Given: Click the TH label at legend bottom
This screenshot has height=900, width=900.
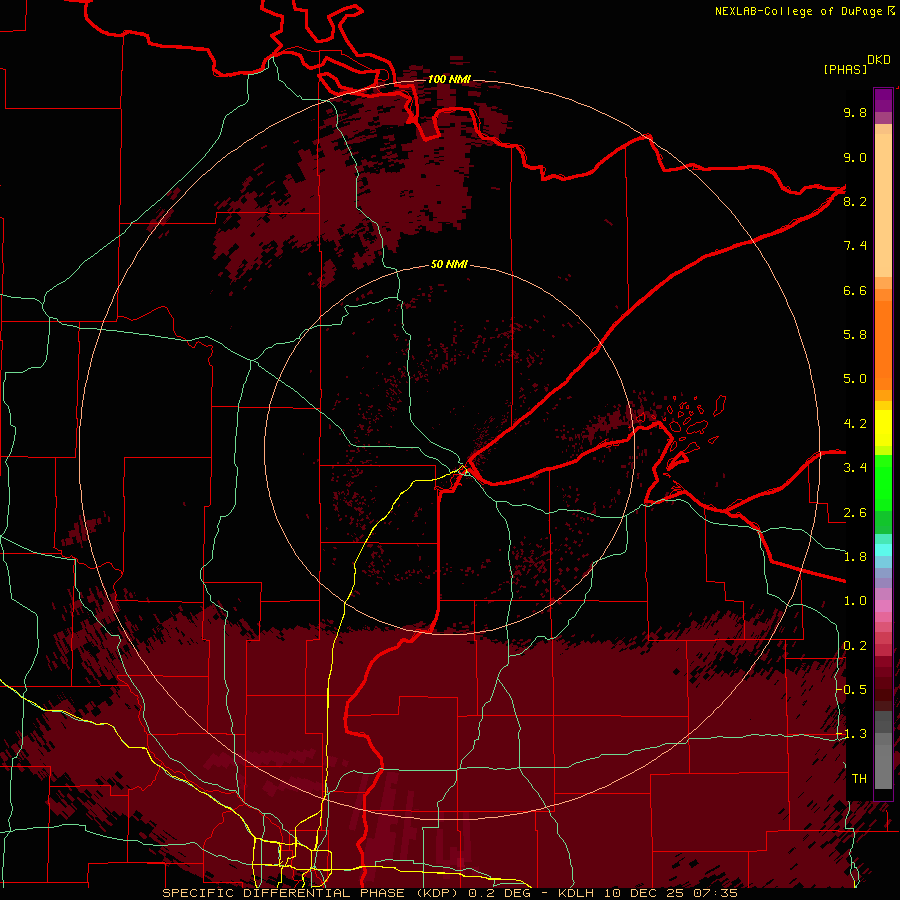Looking at the screenshot, I should click(859, 779).
